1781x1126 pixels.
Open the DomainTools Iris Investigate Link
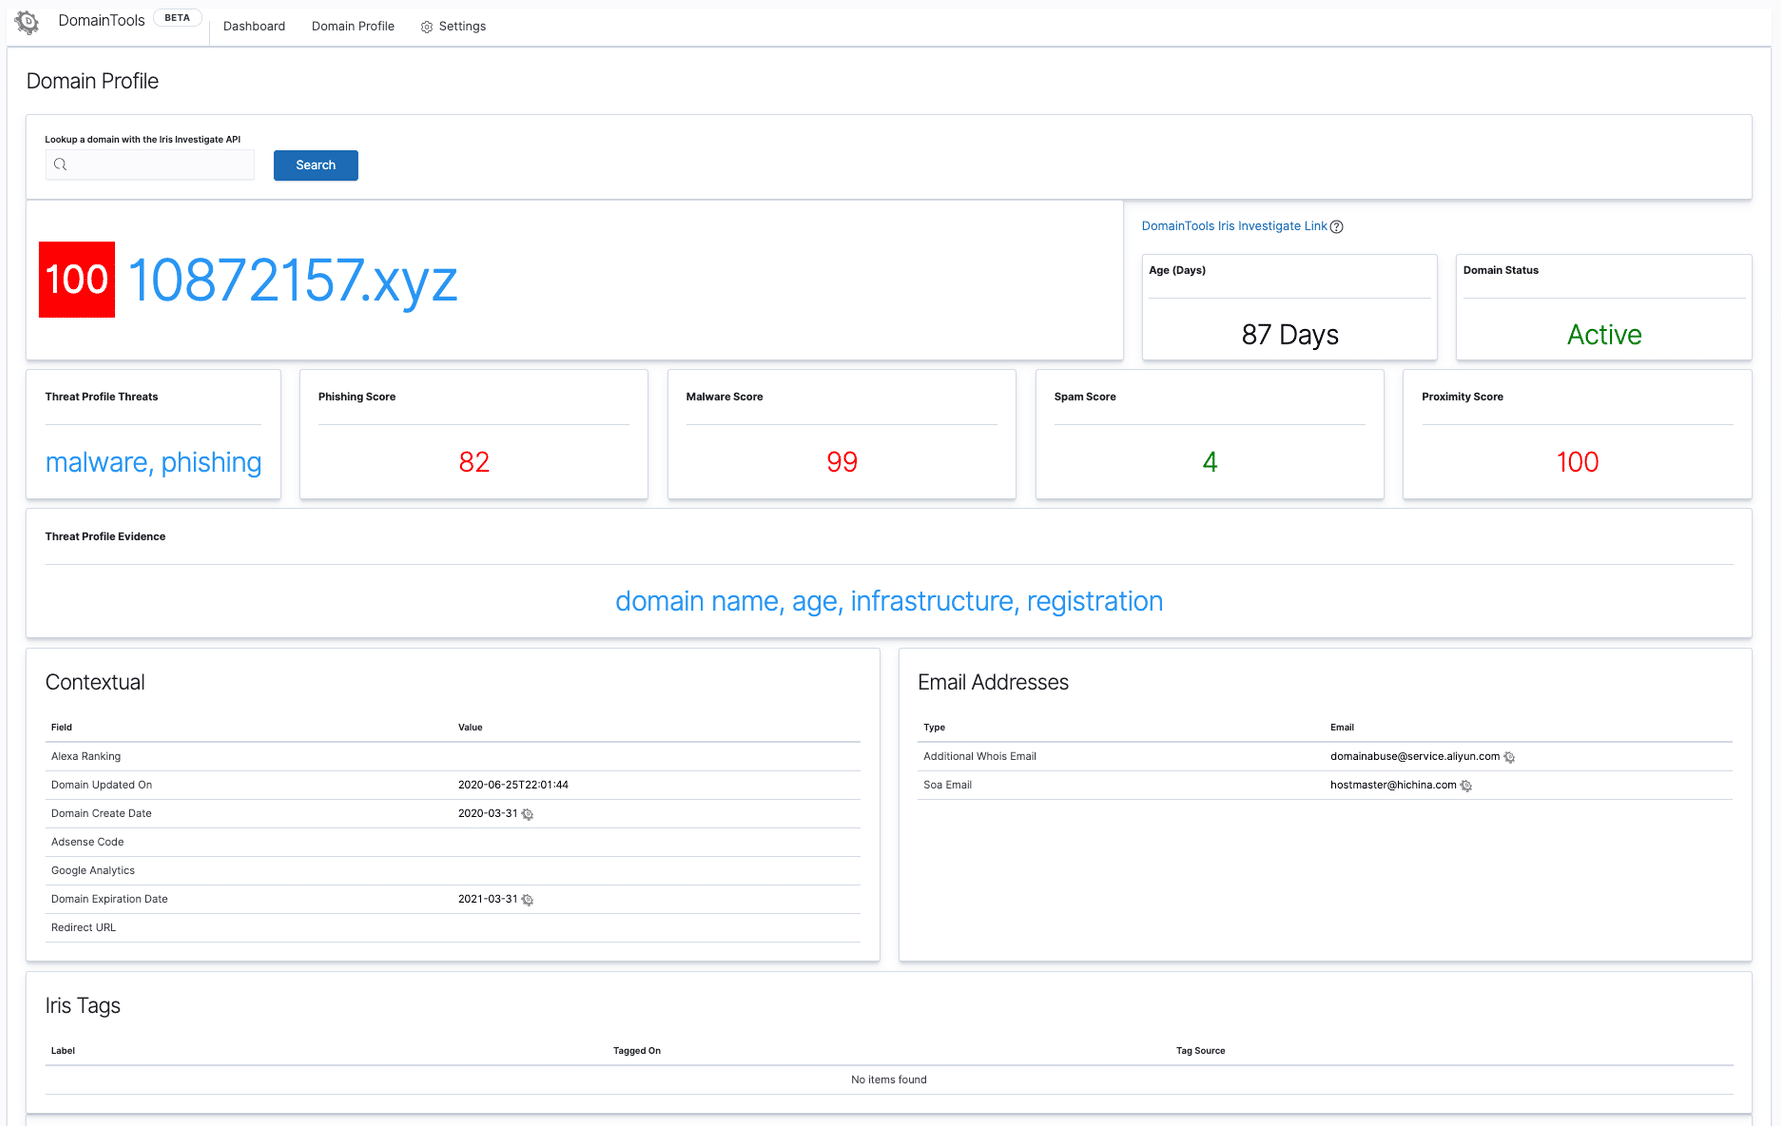click(x=1234, y=226)
